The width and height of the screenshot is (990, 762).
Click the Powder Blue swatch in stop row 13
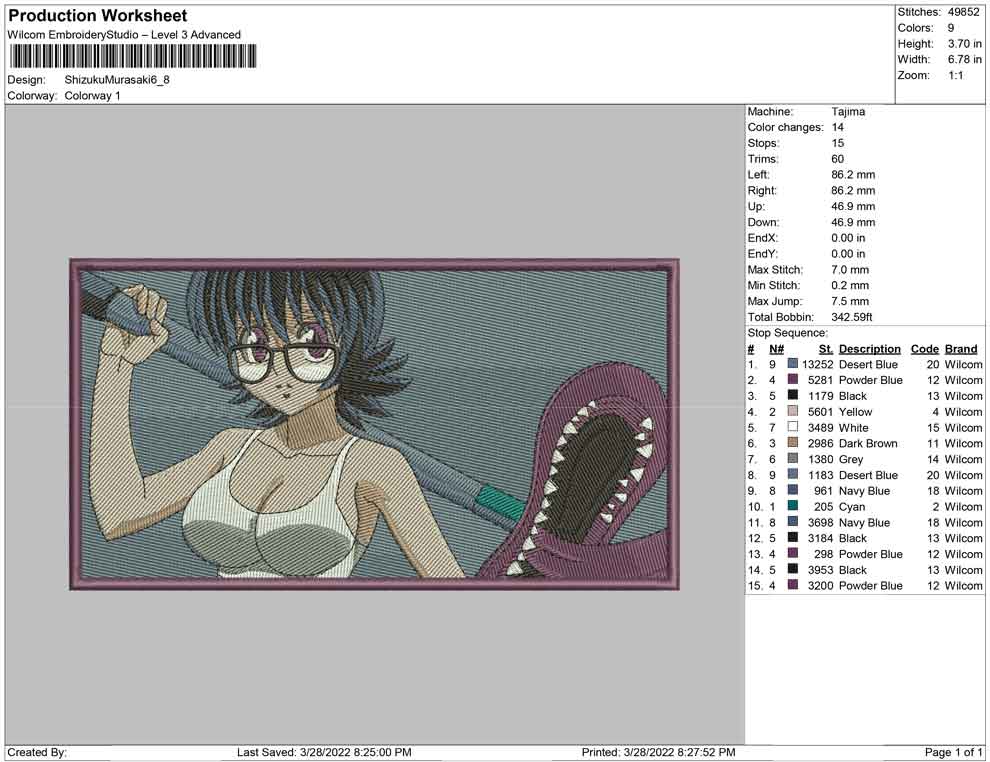(x=792, y=553)
